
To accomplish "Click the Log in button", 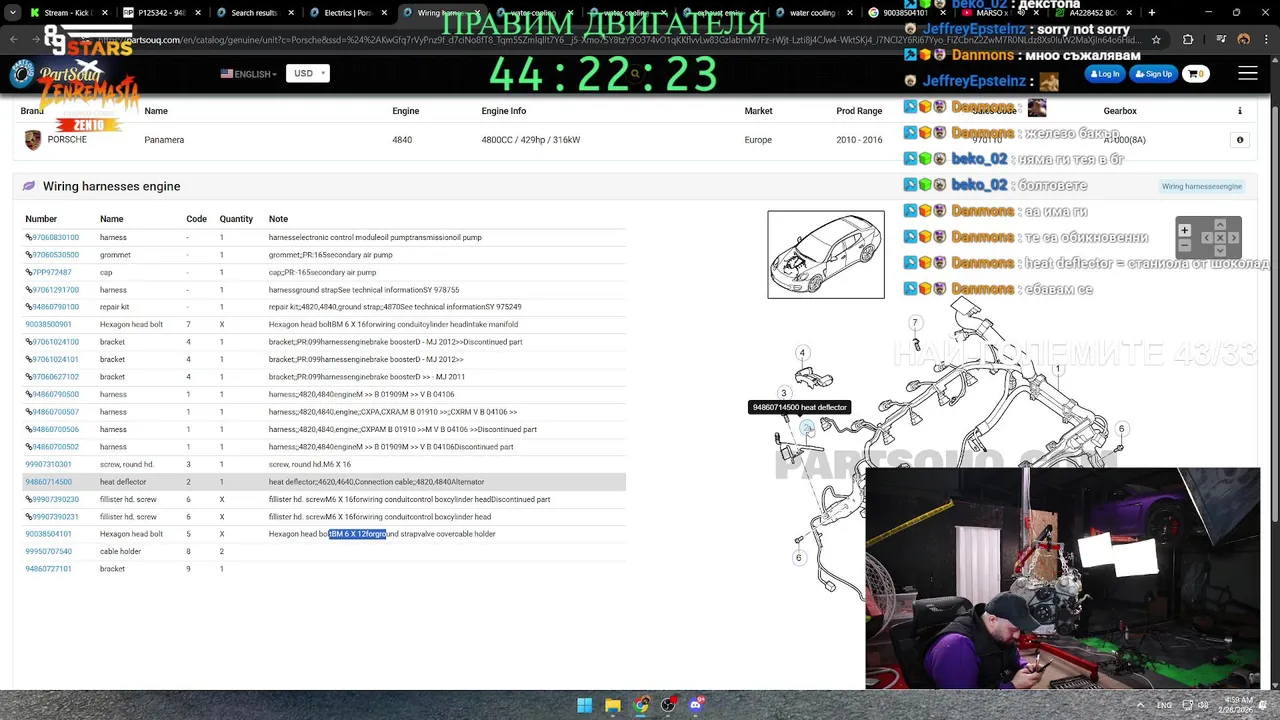I will [x=1105, y=74].
